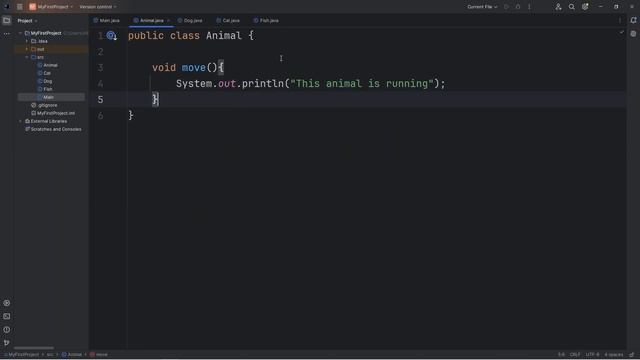
Task: Open IDE and Project Settings gear icon
Action: (585, 7)
